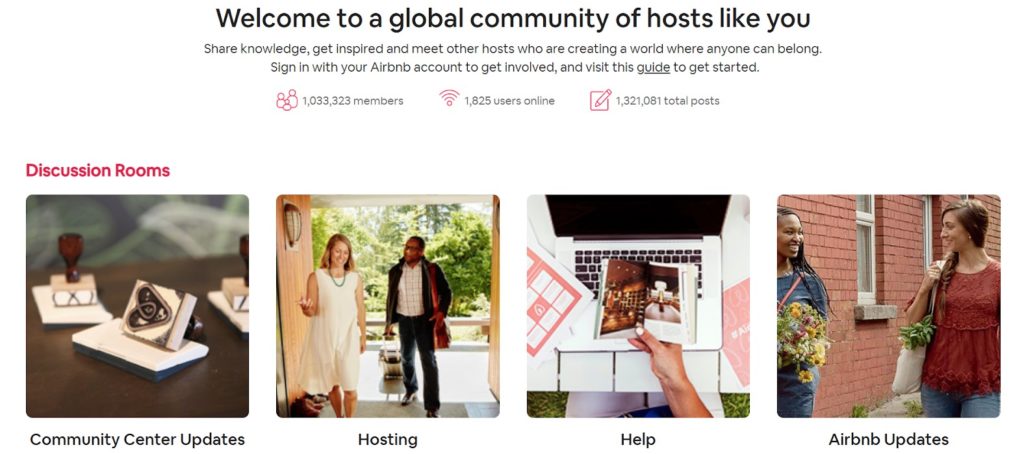Click the Airbnb Updates title link
This screenshot has height=454, width=1024.
pyautogui.click(x=888, y=440)
